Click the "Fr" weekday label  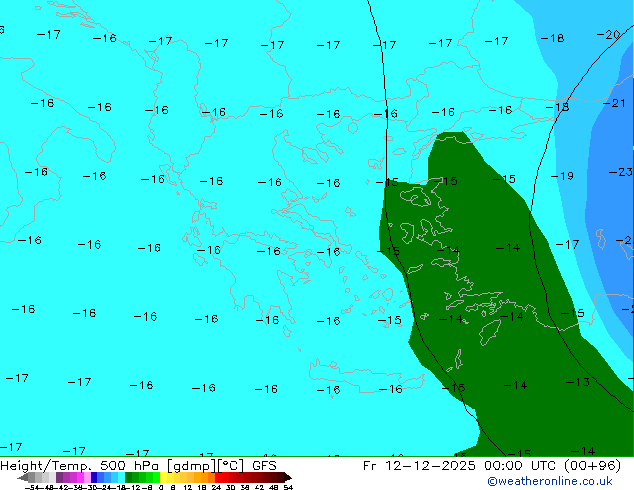[x=370, y=466]
